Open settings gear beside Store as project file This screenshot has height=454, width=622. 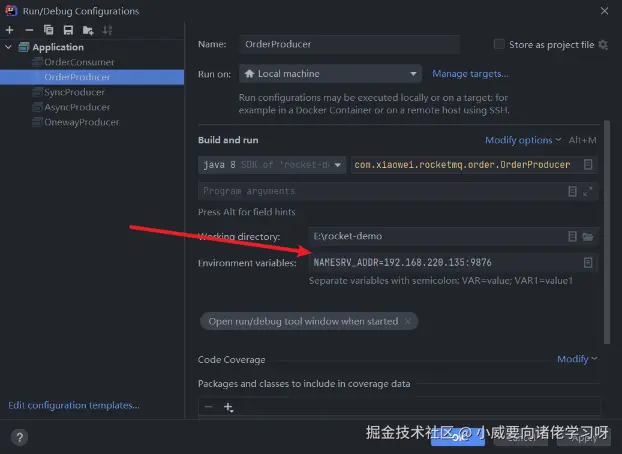pyautogui.click(x=603, y=44)
